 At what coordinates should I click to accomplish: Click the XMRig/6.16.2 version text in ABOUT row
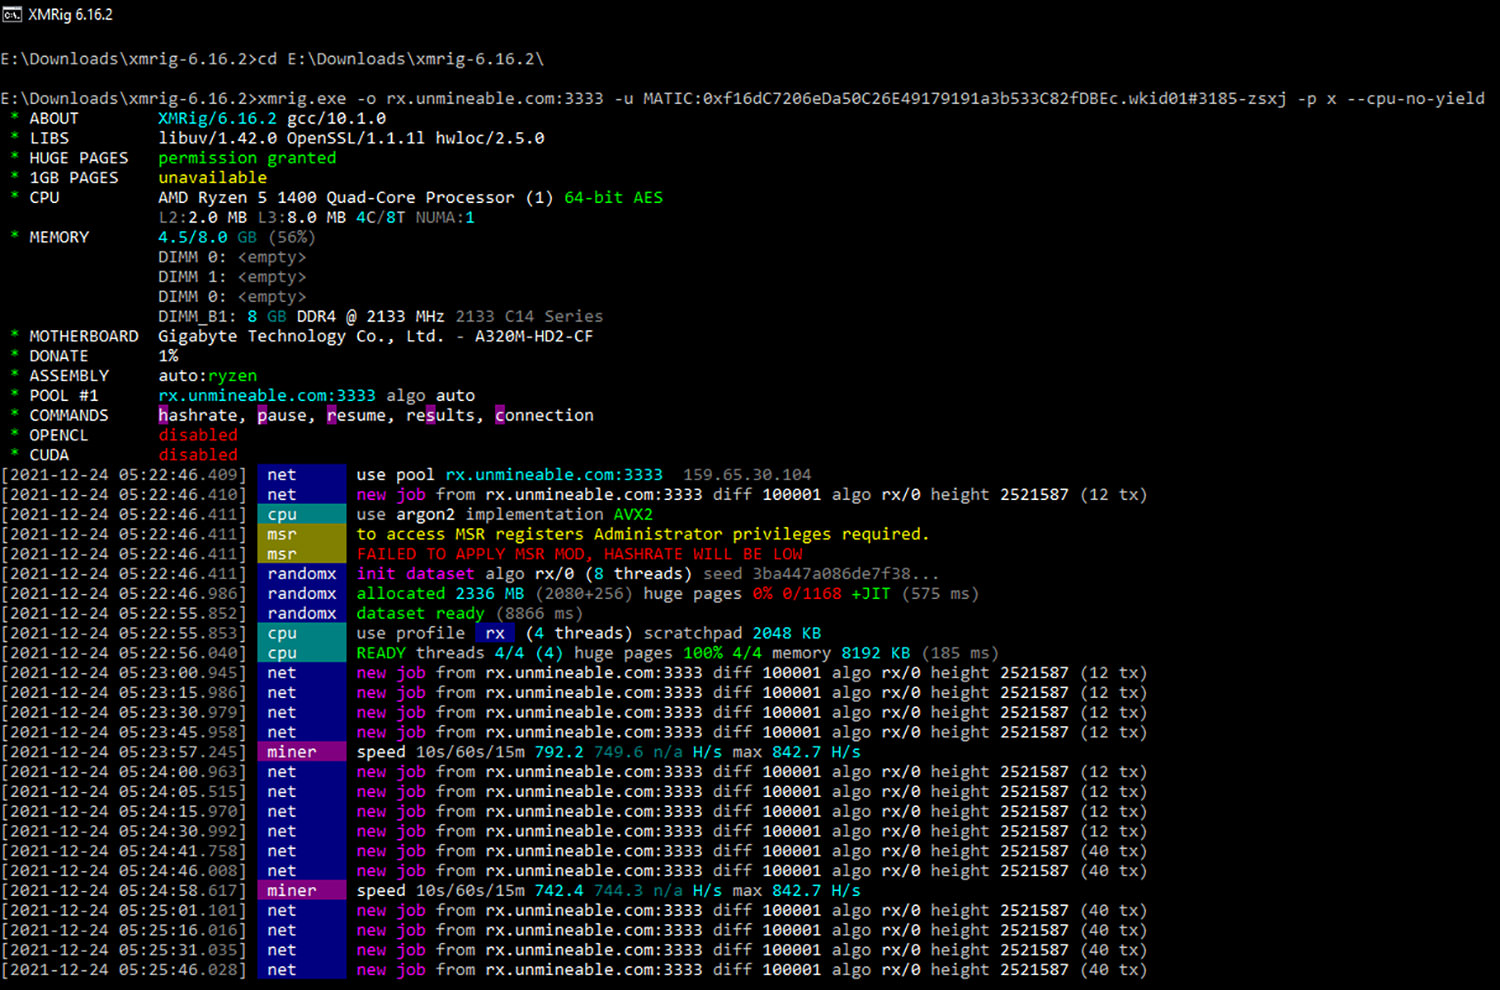[217, 118]
